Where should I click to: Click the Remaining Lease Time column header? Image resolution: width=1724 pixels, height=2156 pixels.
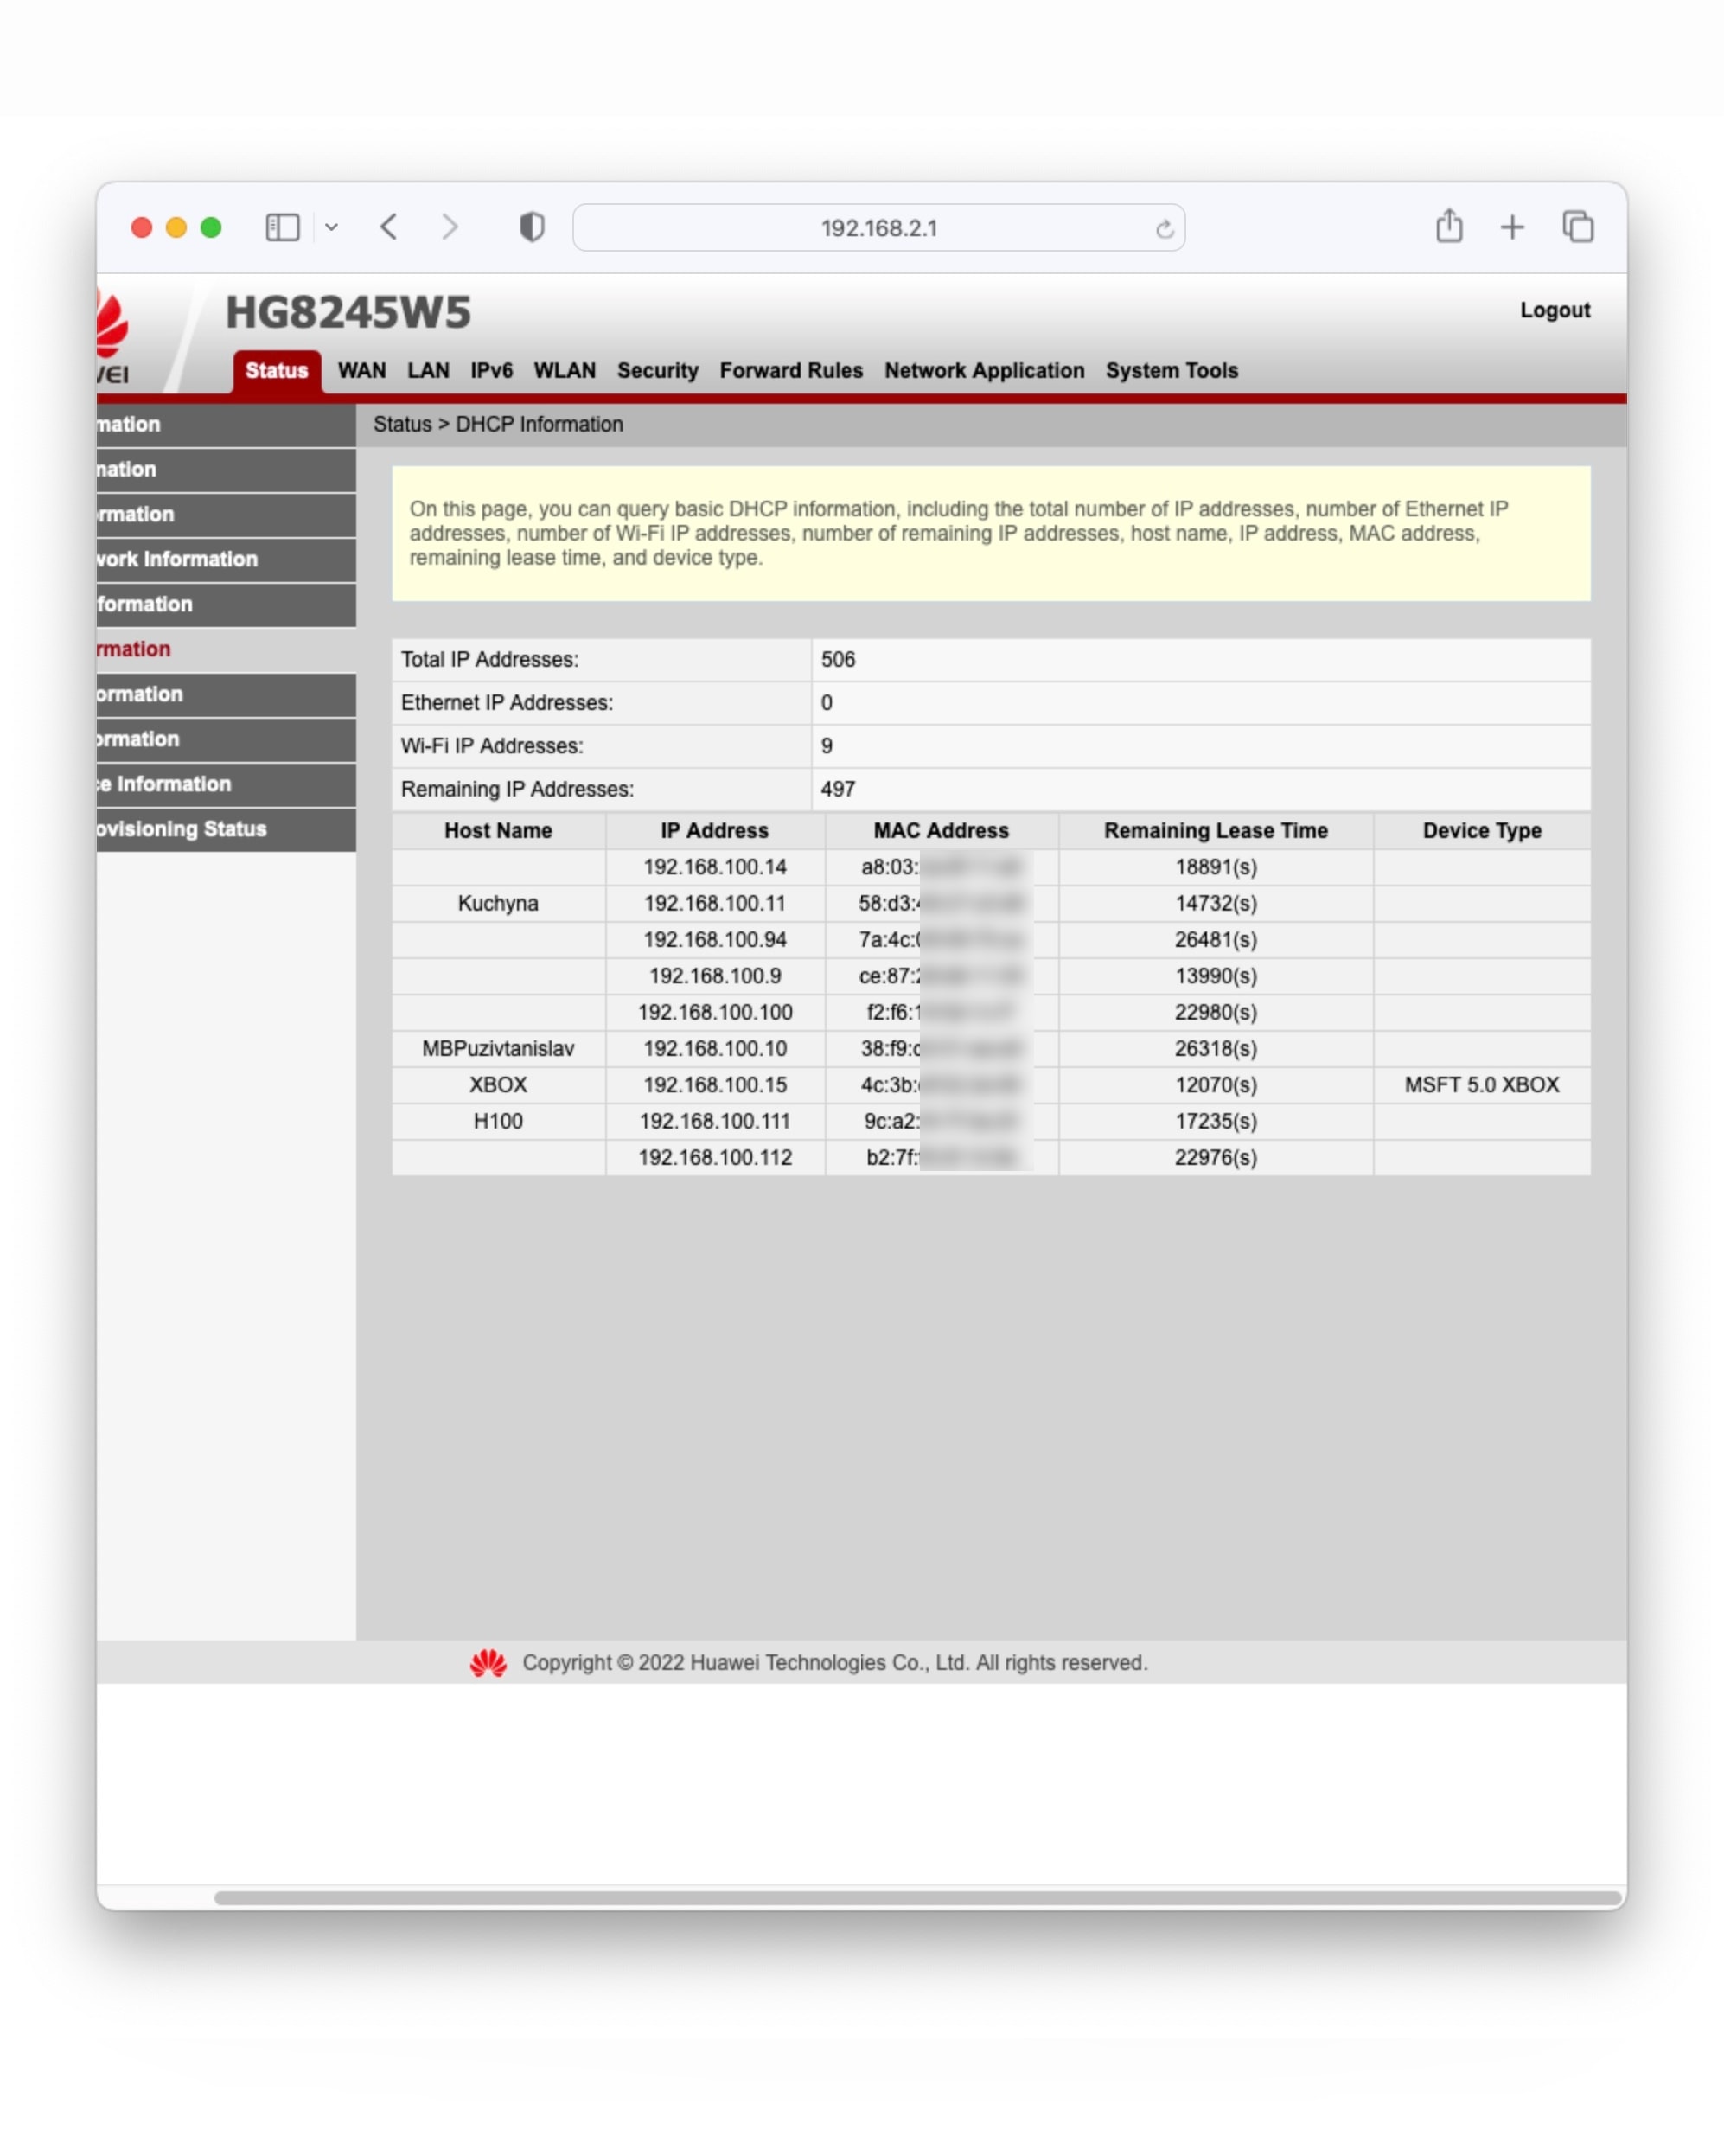point(1215,831)
